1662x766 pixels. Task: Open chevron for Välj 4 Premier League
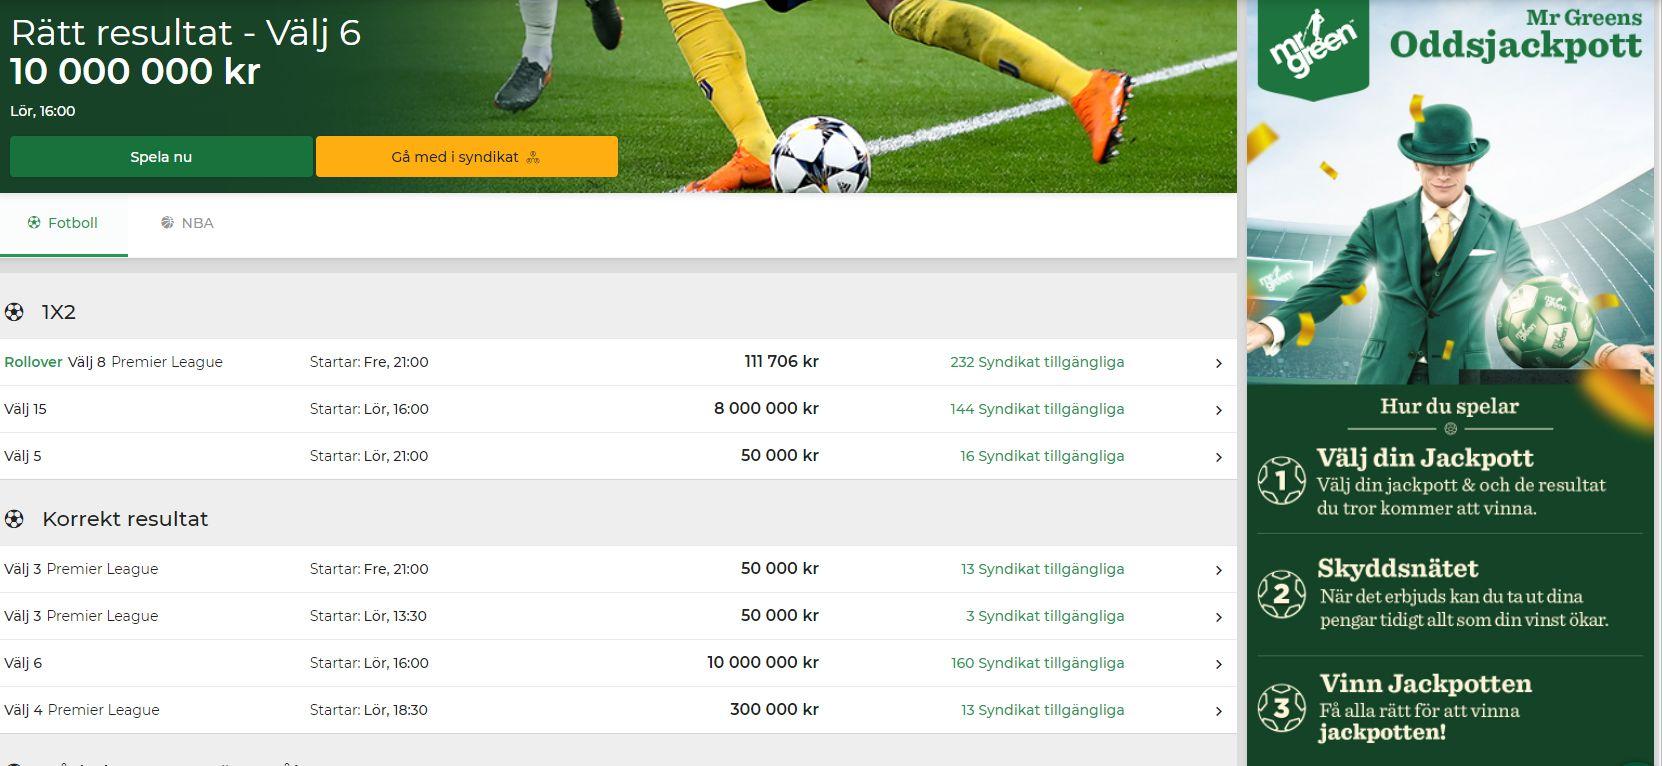1218,711
